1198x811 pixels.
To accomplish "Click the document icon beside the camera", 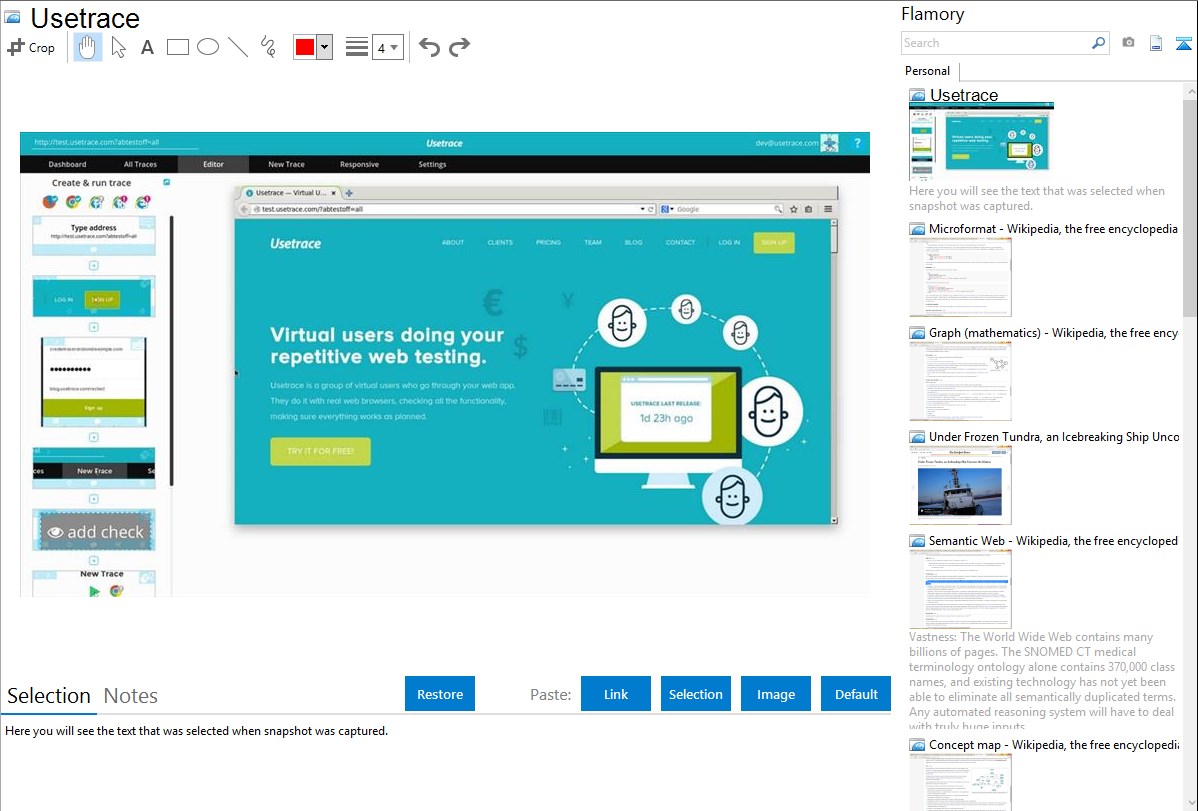I will 1156,43.
